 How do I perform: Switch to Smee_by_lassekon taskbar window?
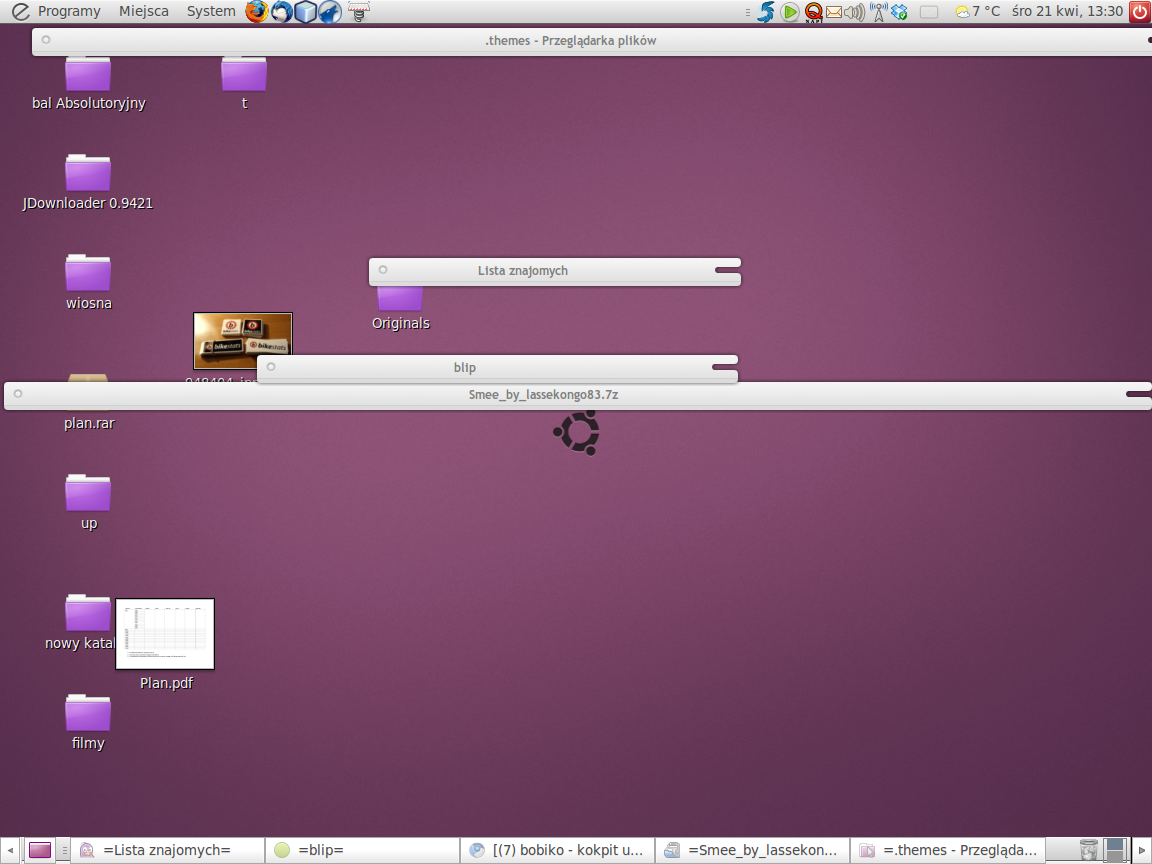[x=752, y=850]
